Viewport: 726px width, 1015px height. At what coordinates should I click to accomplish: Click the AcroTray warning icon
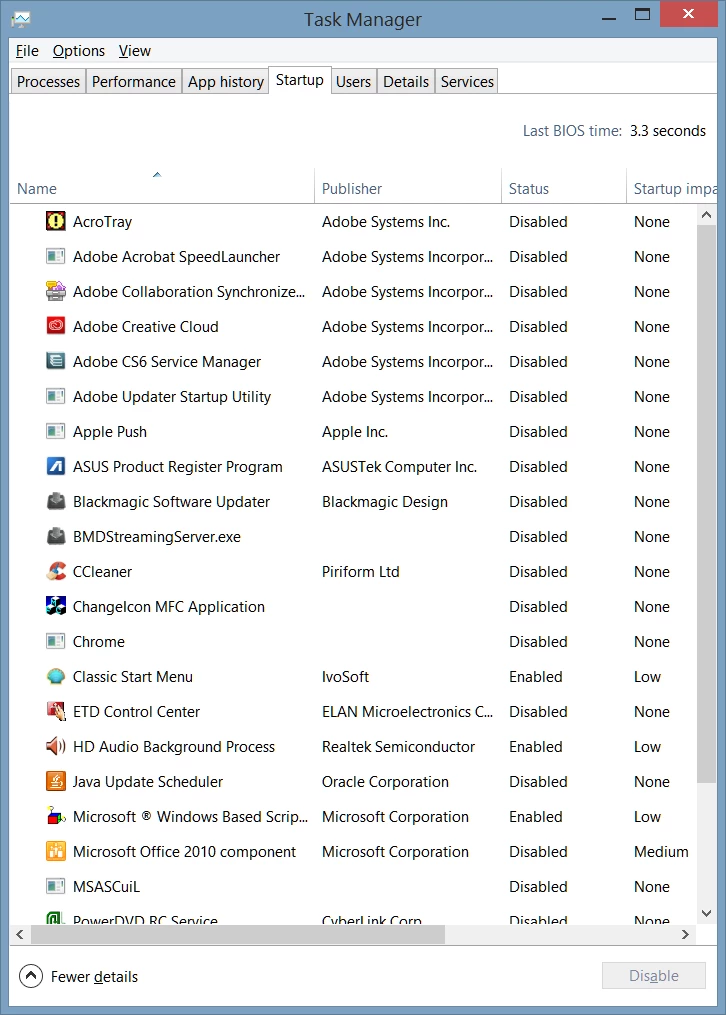pos(56,221)
